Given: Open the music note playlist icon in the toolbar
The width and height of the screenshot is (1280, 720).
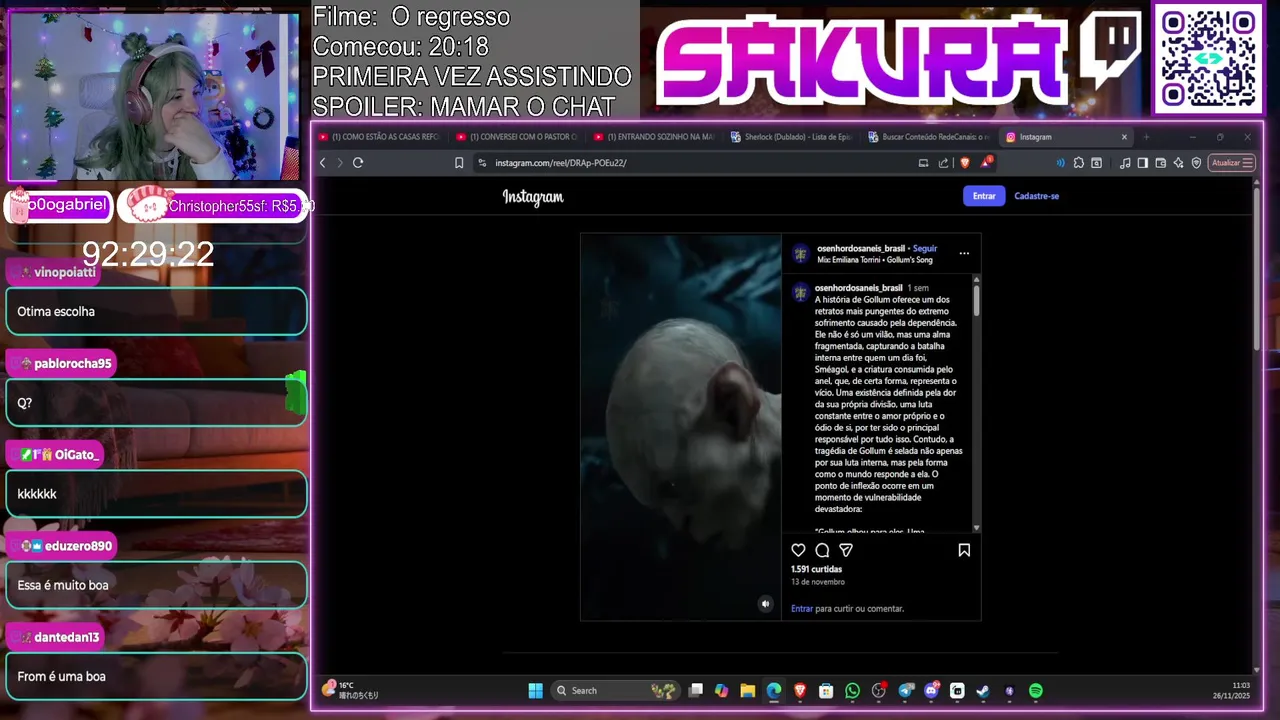Looking at the screenshot, I should click(1125, 163).
